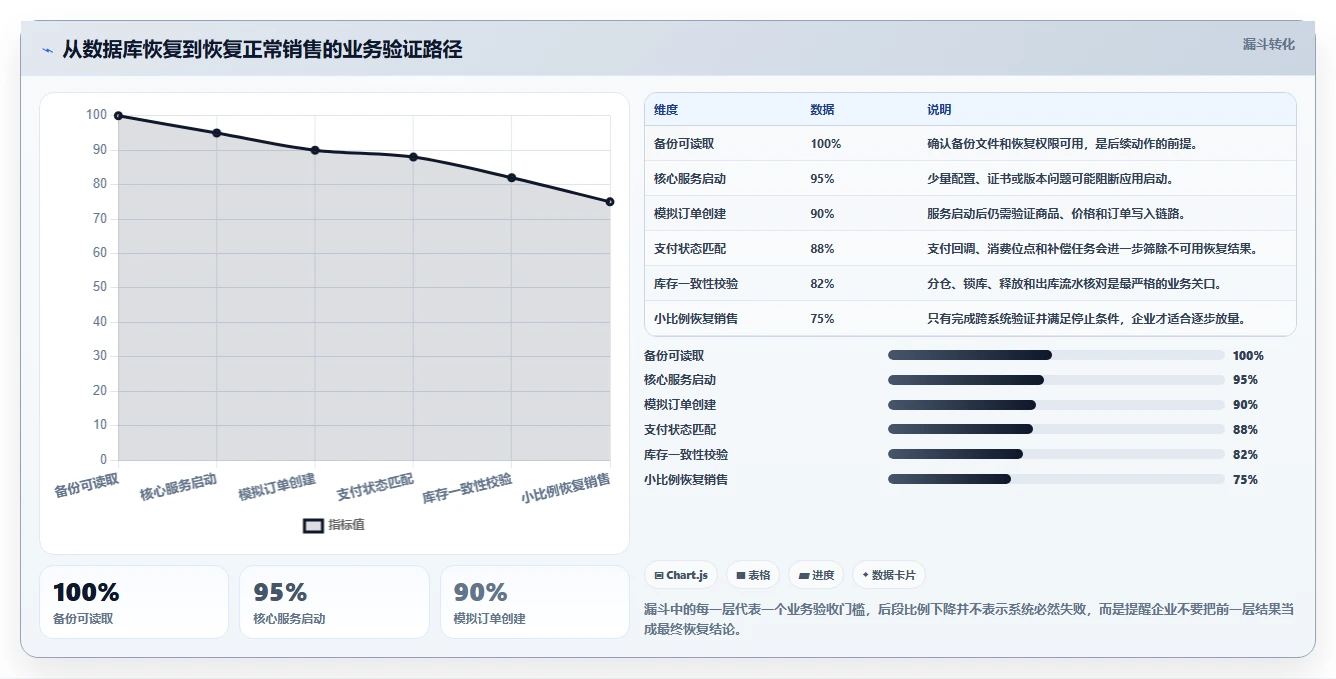Click the Chart.js tag
Screen dimensions: 1336x679
681,575
